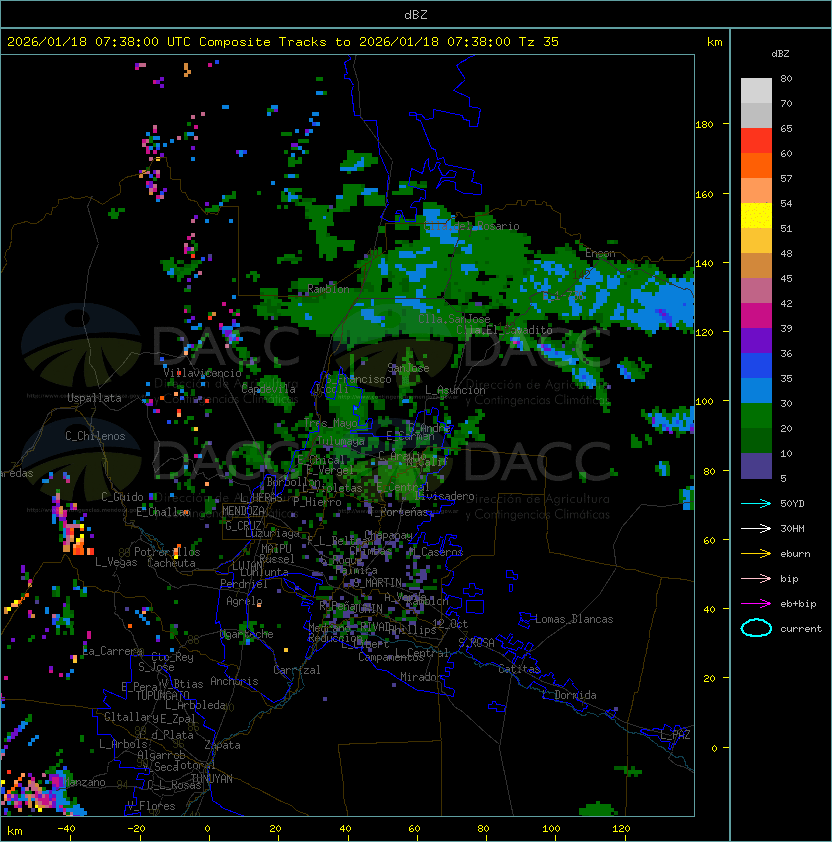This screenshot has width=832, height=842.
Task: Click the white 30HM arrow in legend
Action: tap(756, 528)
